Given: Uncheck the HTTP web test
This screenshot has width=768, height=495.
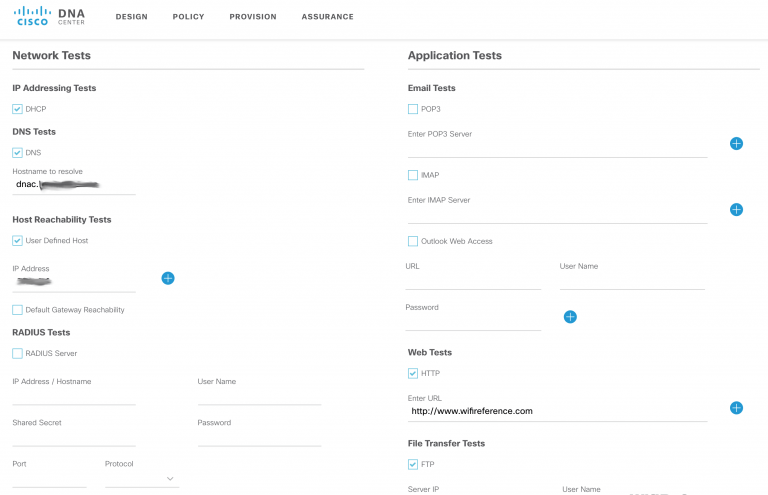Looking at the screenshot, I should click(413, 373).
